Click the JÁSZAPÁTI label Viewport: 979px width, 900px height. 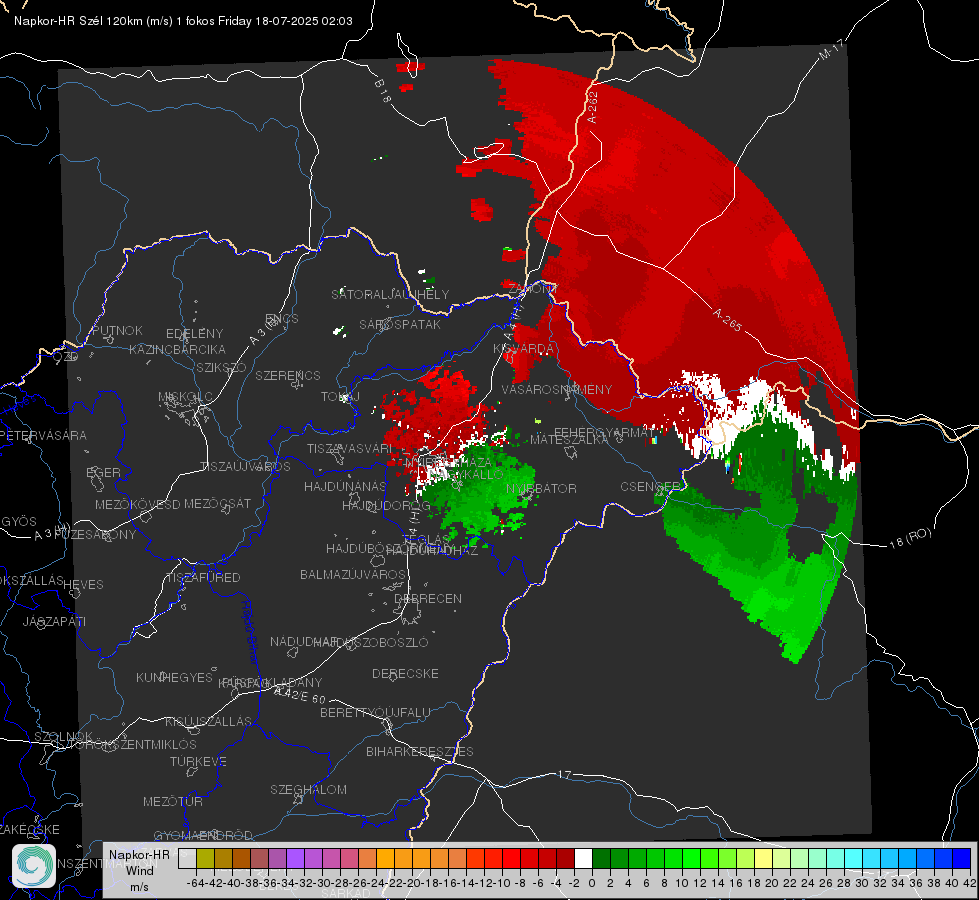click(54, 621)
